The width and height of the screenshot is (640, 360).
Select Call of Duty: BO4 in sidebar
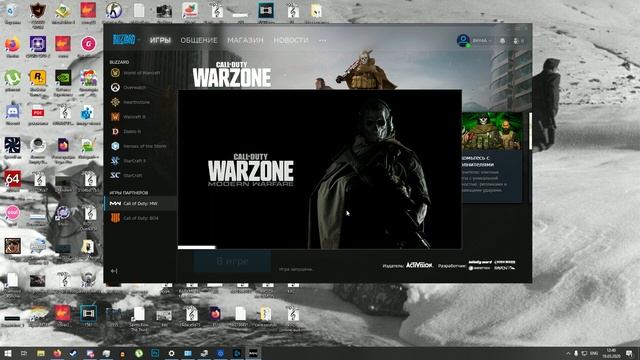(140, 218)
